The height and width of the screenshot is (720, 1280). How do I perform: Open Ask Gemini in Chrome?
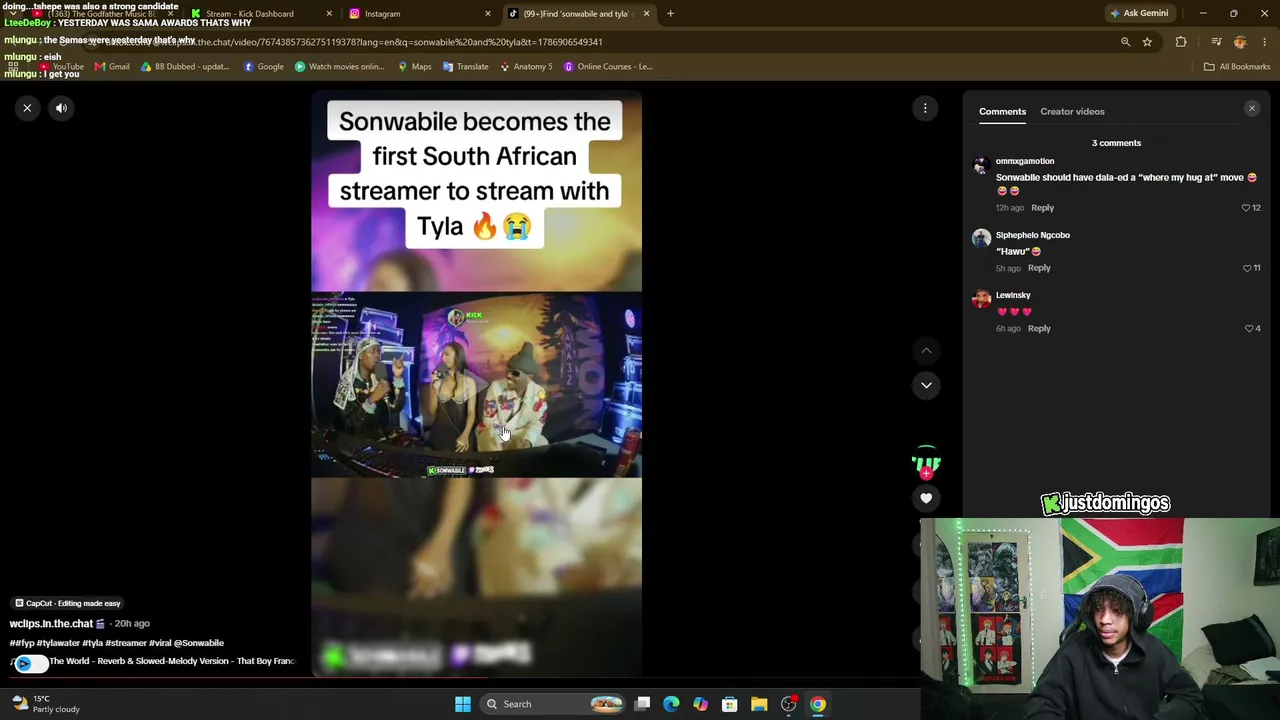tap(1139, 14)
